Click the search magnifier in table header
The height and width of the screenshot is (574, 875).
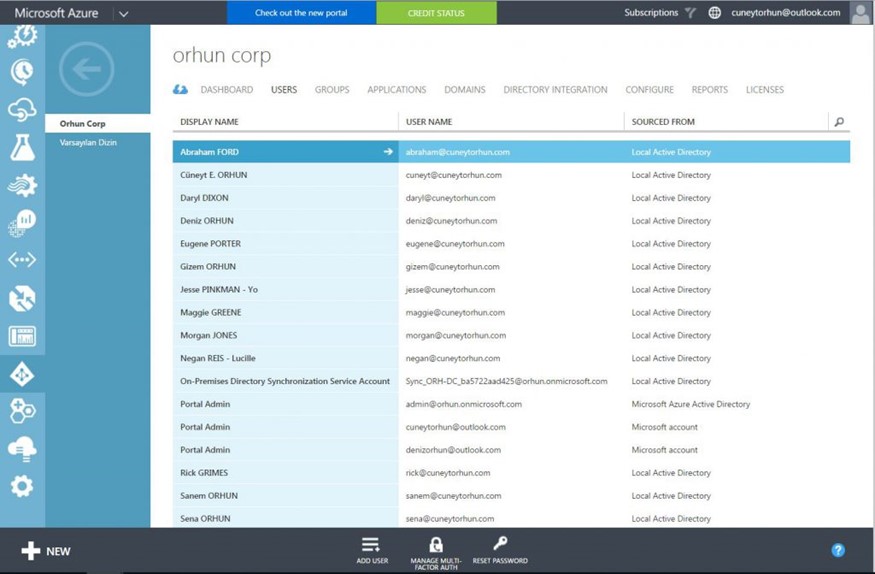pos(839,122)
